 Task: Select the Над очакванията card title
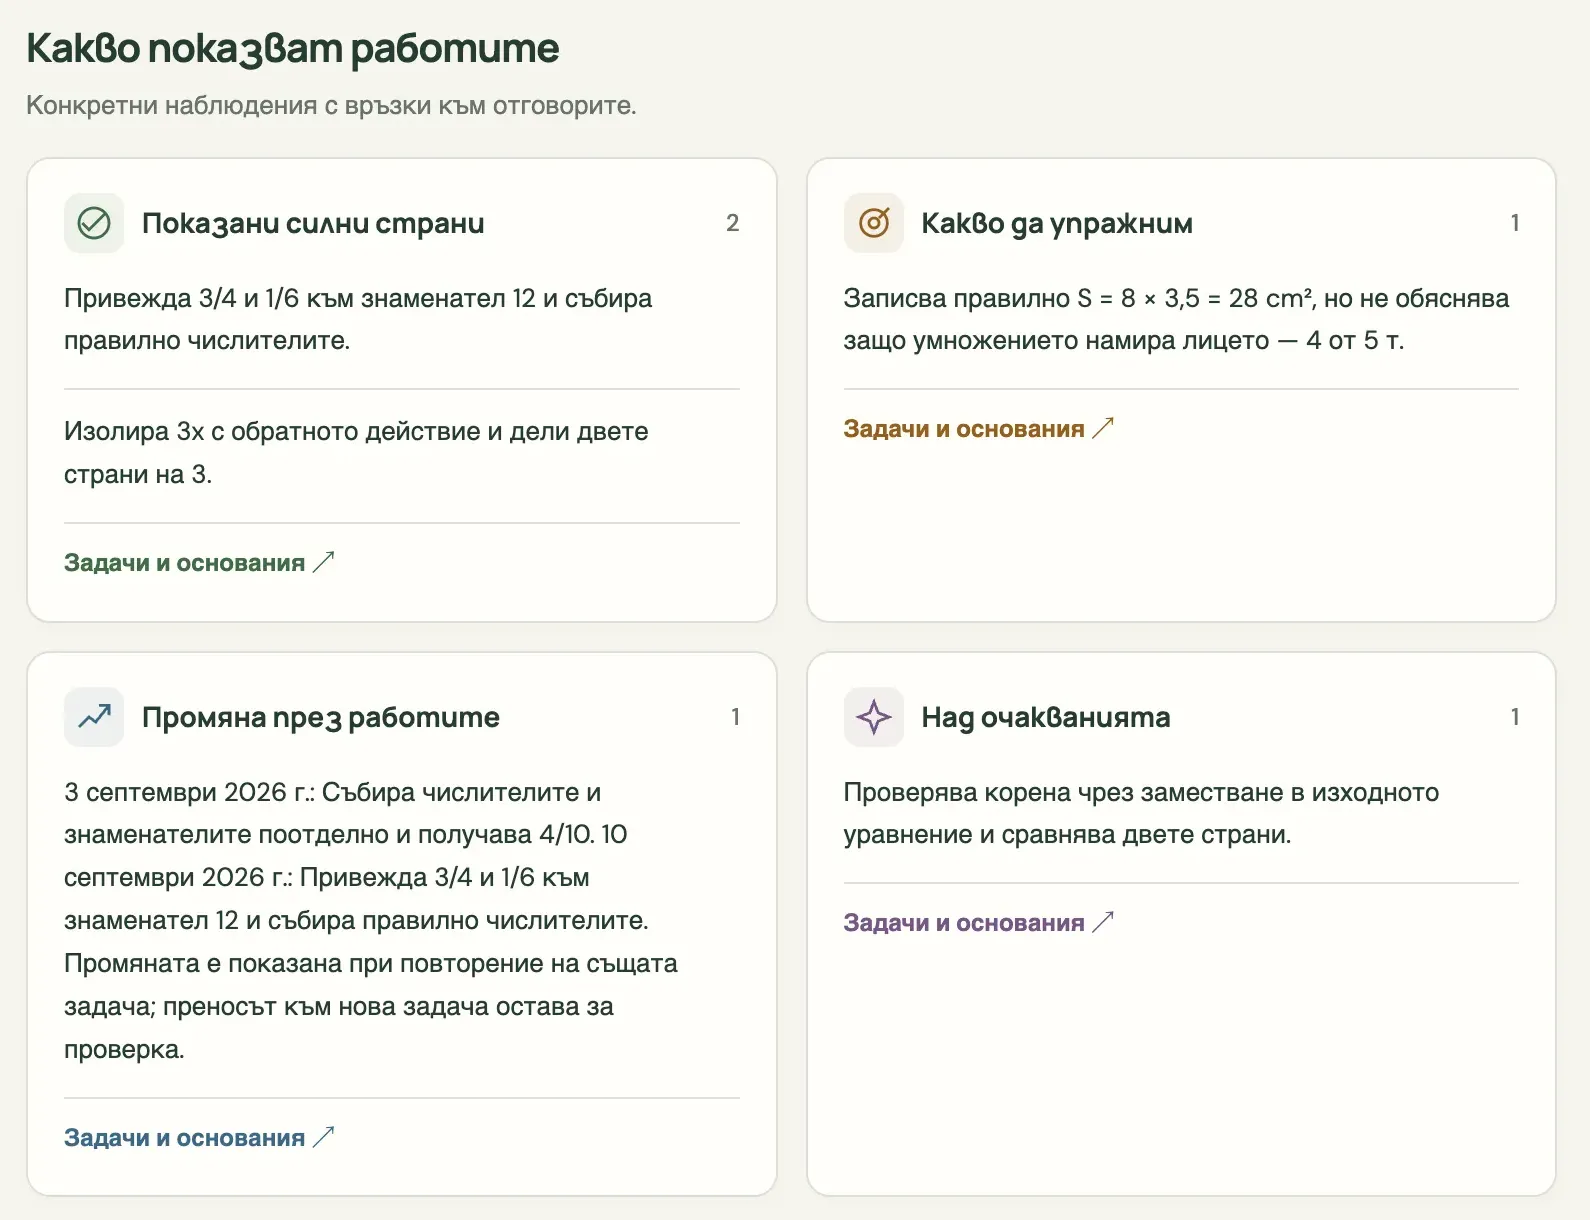(x=1046, y=717)
